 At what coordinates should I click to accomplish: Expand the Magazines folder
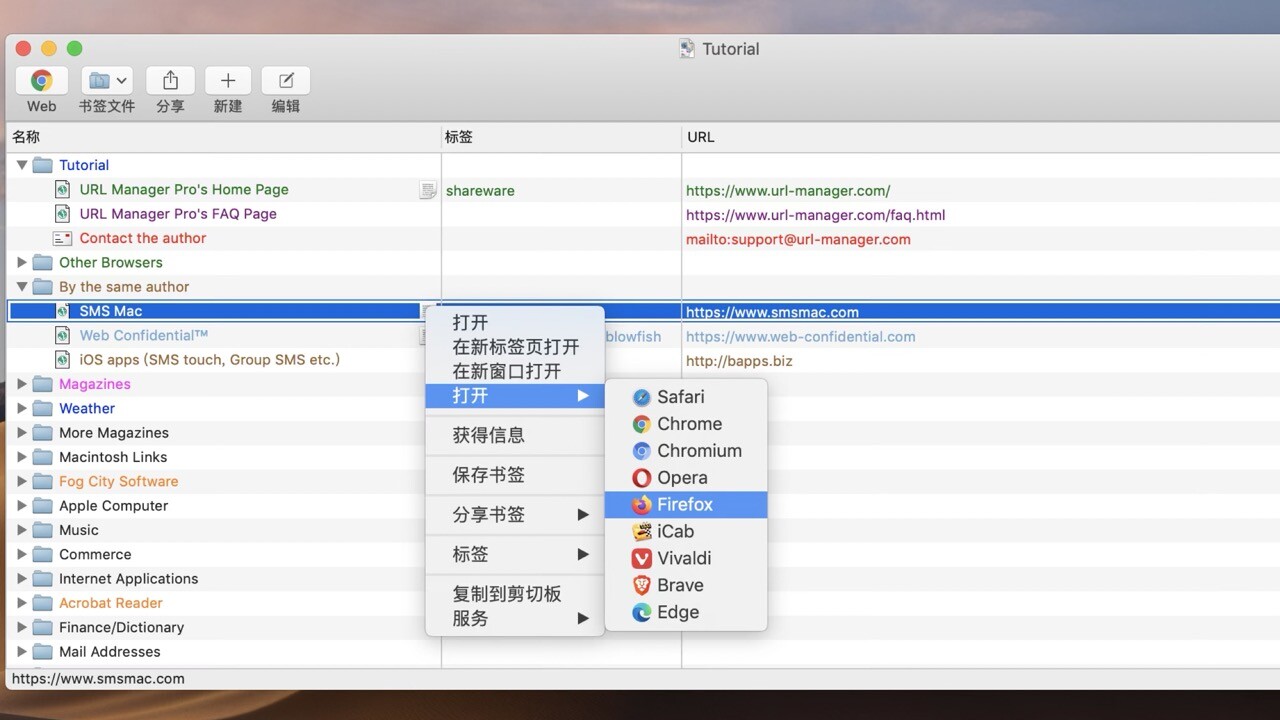click(x=22, y=384)
